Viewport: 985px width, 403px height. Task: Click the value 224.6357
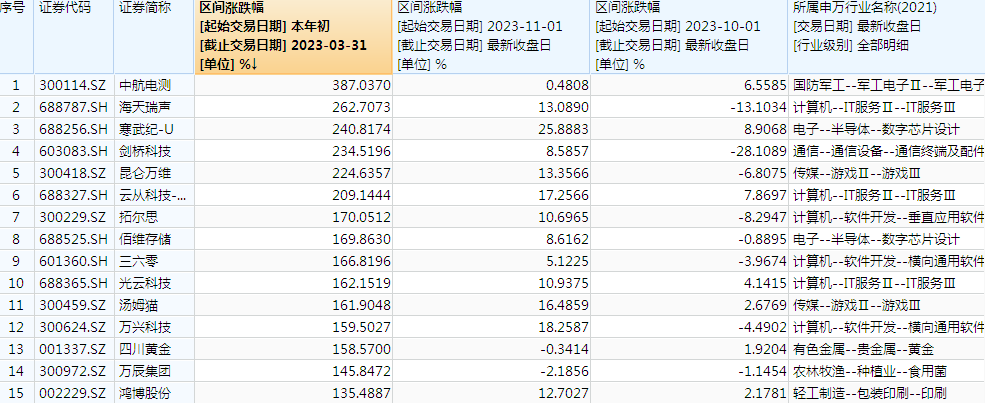point(361,174)
